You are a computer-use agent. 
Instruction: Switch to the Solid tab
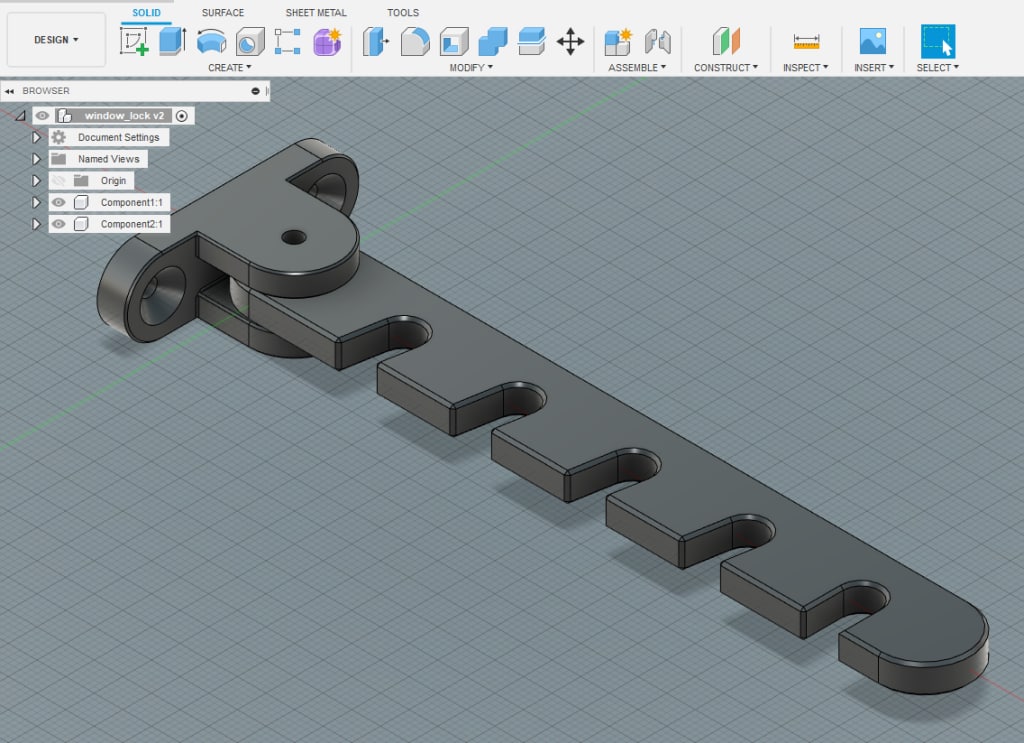coord(146,12)
